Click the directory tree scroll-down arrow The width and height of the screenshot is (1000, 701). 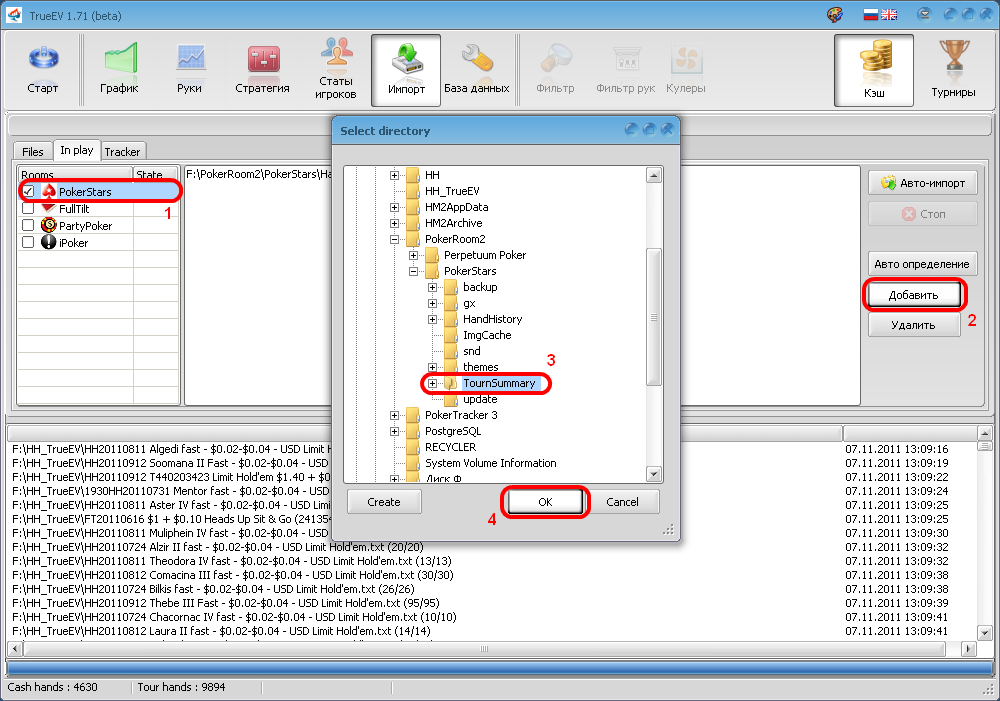pos(654,474)
